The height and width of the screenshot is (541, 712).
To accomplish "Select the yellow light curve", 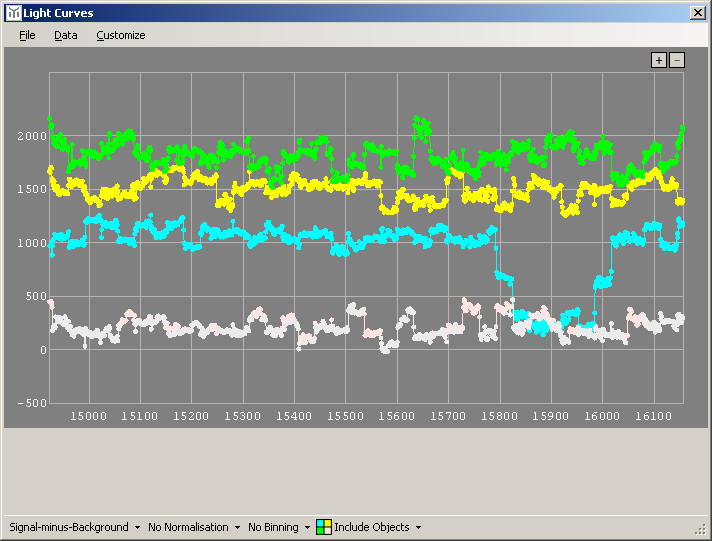I will (300, 185).
